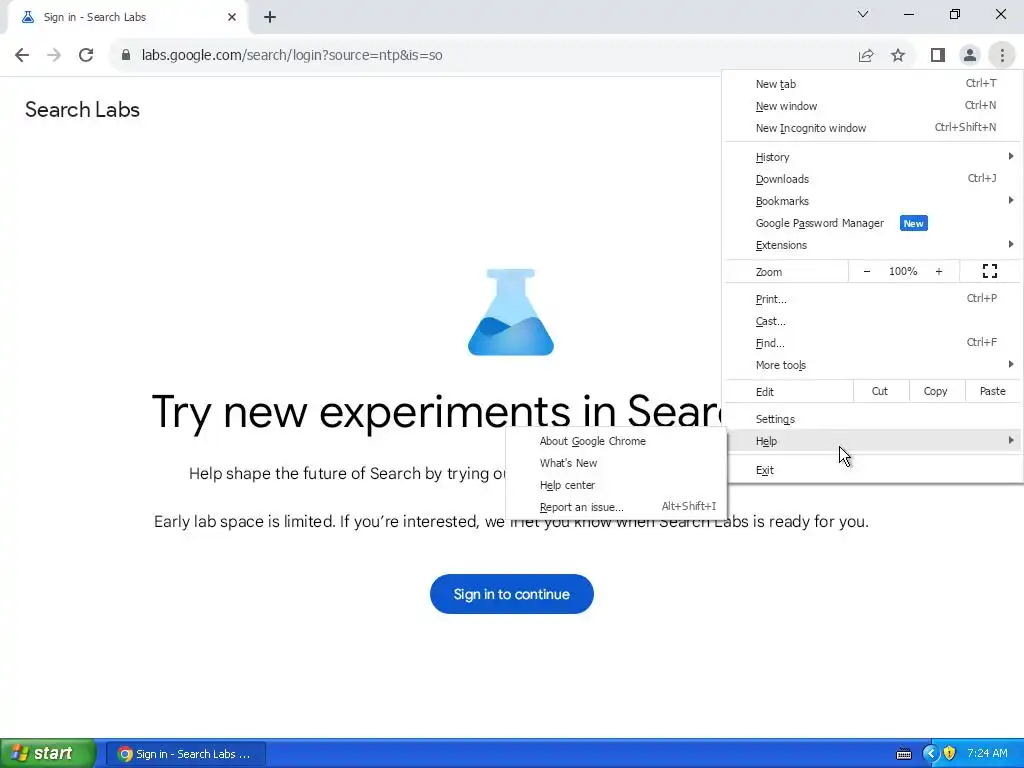Click Cut in the Edit row
1024x768 pixels.
[880, 391]
